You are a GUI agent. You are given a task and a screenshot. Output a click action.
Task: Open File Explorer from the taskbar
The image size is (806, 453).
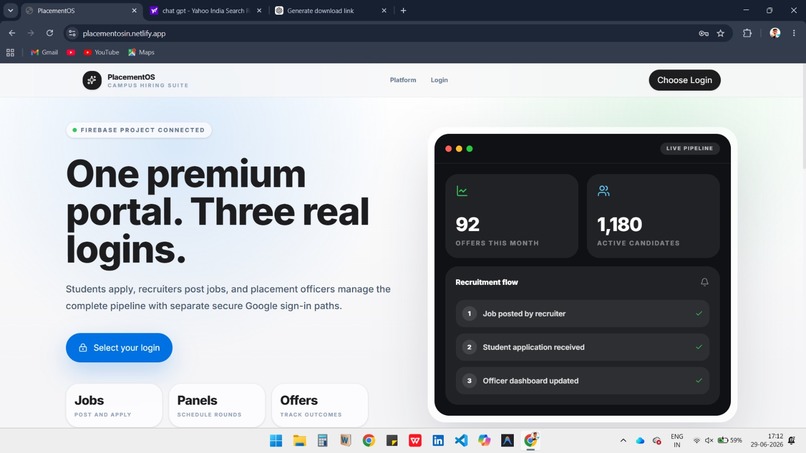[299, 441]
